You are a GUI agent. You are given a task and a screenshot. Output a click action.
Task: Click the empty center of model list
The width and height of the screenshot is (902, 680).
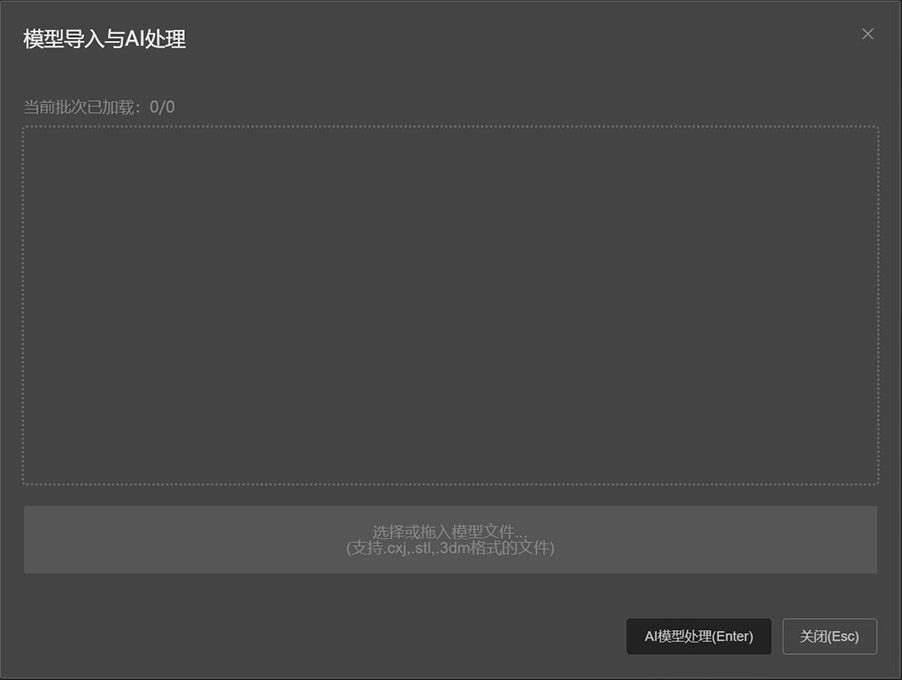[x=450, y=305]
